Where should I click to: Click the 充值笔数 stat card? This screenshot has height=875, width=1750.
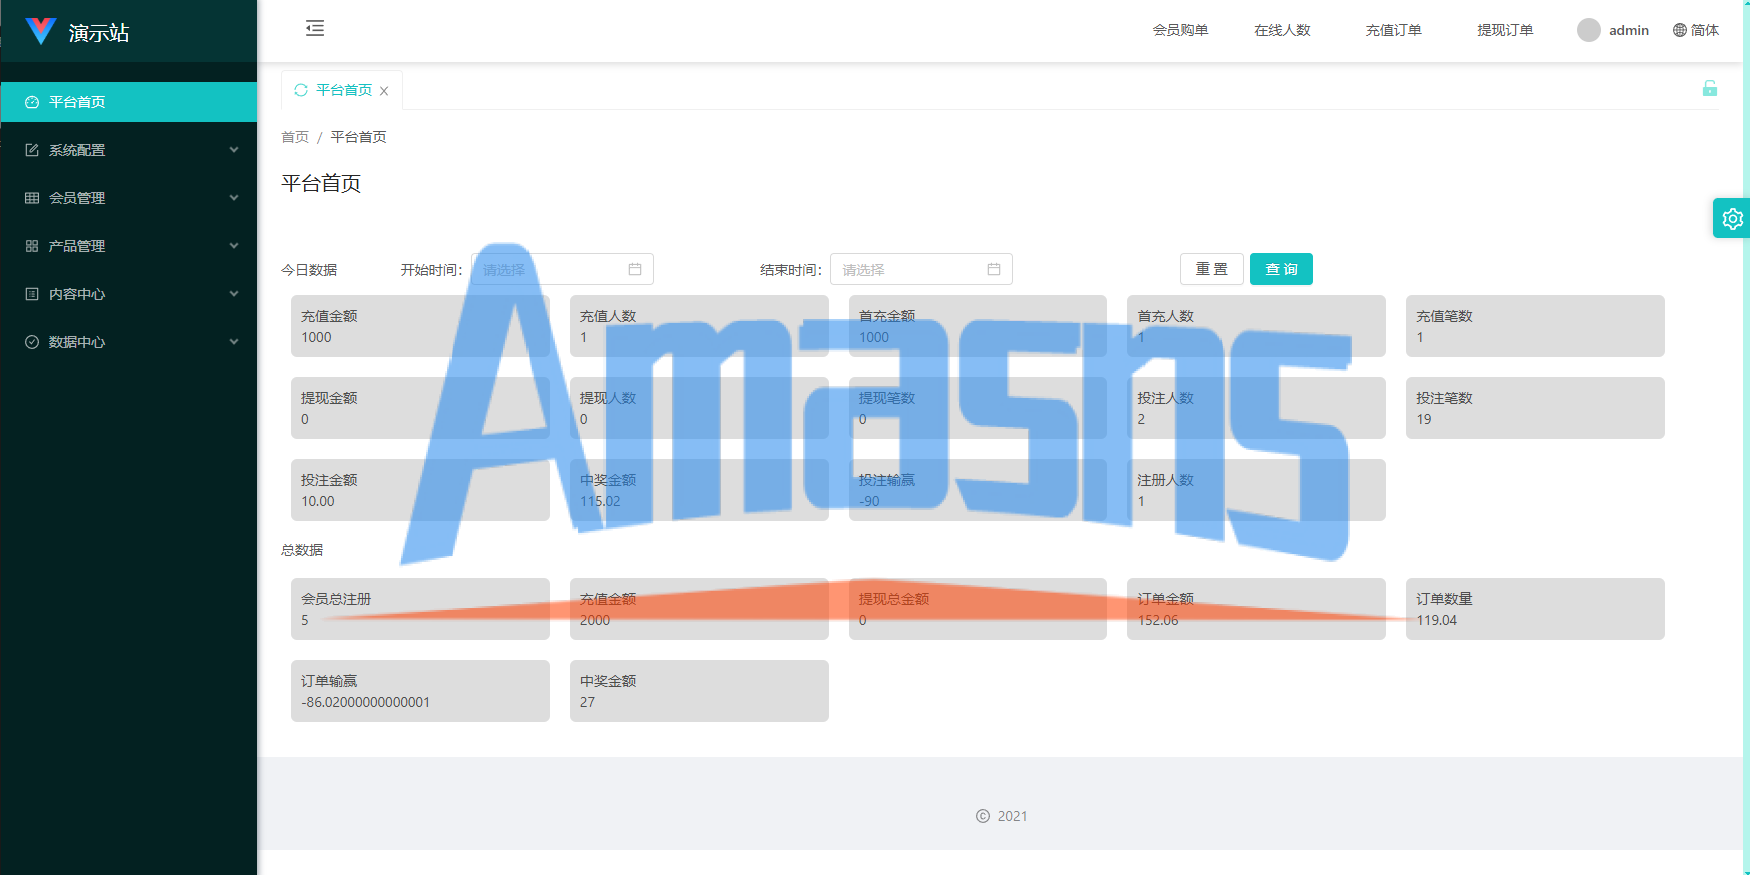(x=1535, y=326)
